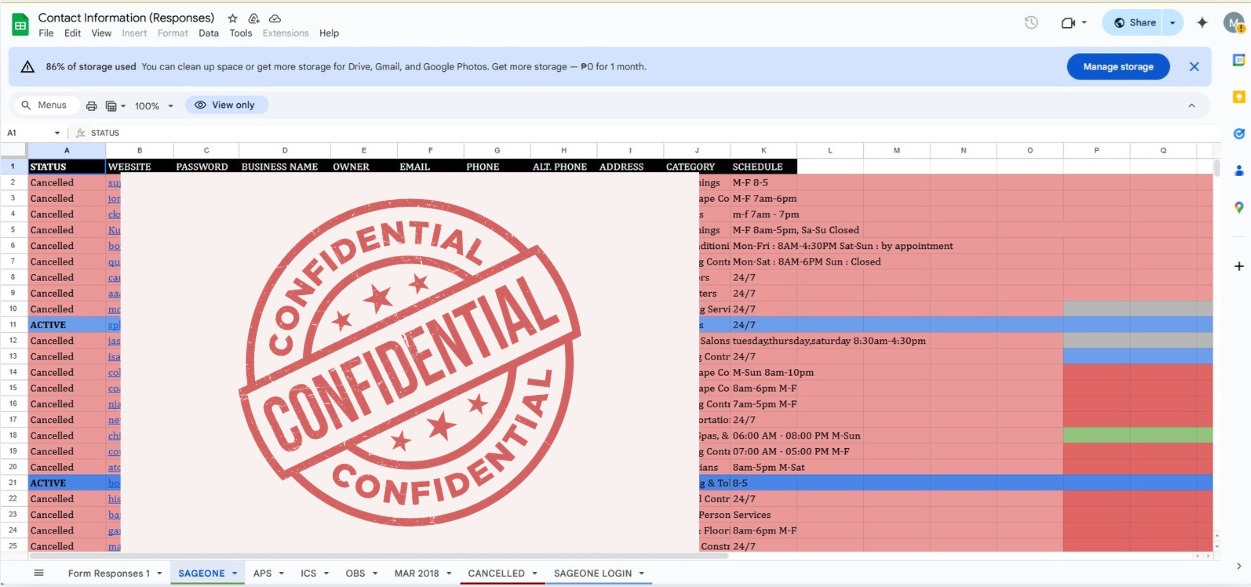Screen dimensions: 1251x587
Task: Check the cloud document status icon
Action: point(275,18)
